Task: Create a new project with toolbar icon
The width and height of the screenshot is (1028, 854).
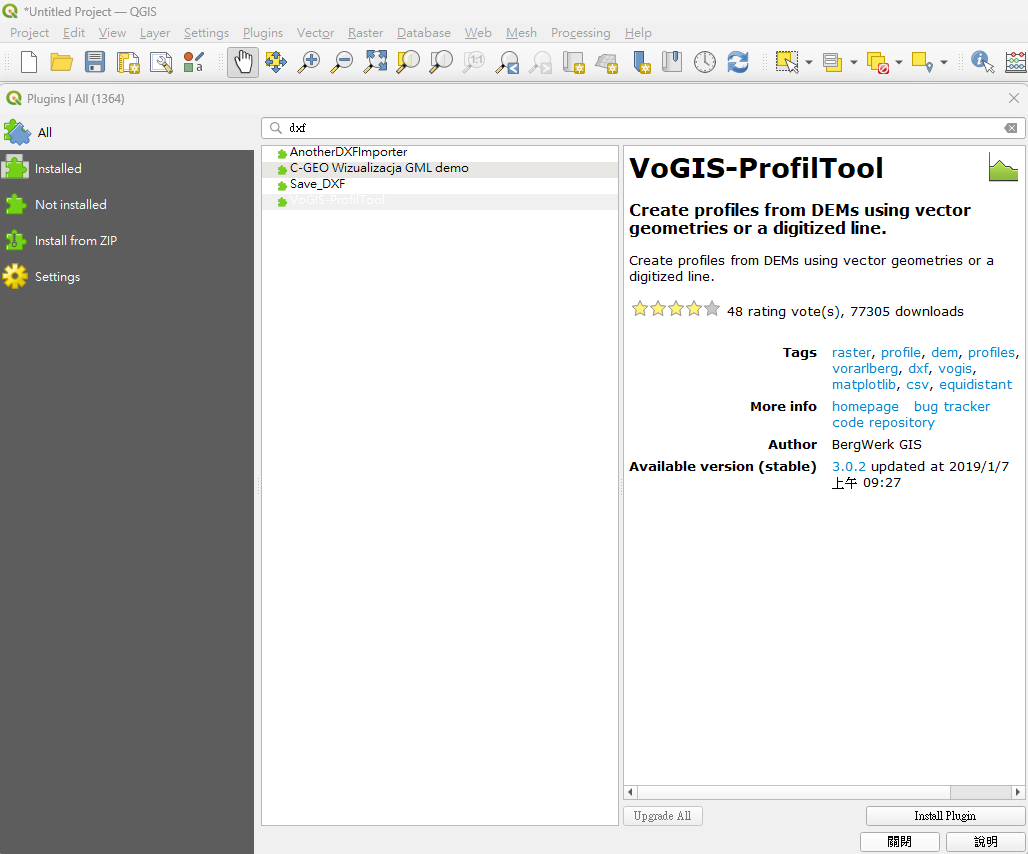Action: coord(29,62)
